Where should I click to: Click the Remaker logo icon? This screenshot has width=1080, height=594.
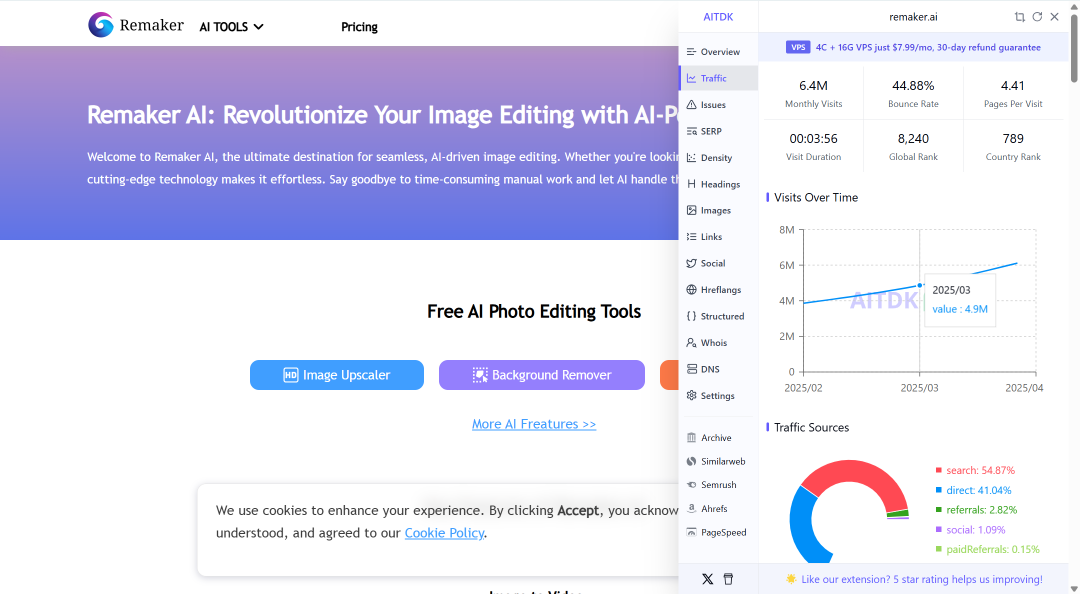pos(101,25)
